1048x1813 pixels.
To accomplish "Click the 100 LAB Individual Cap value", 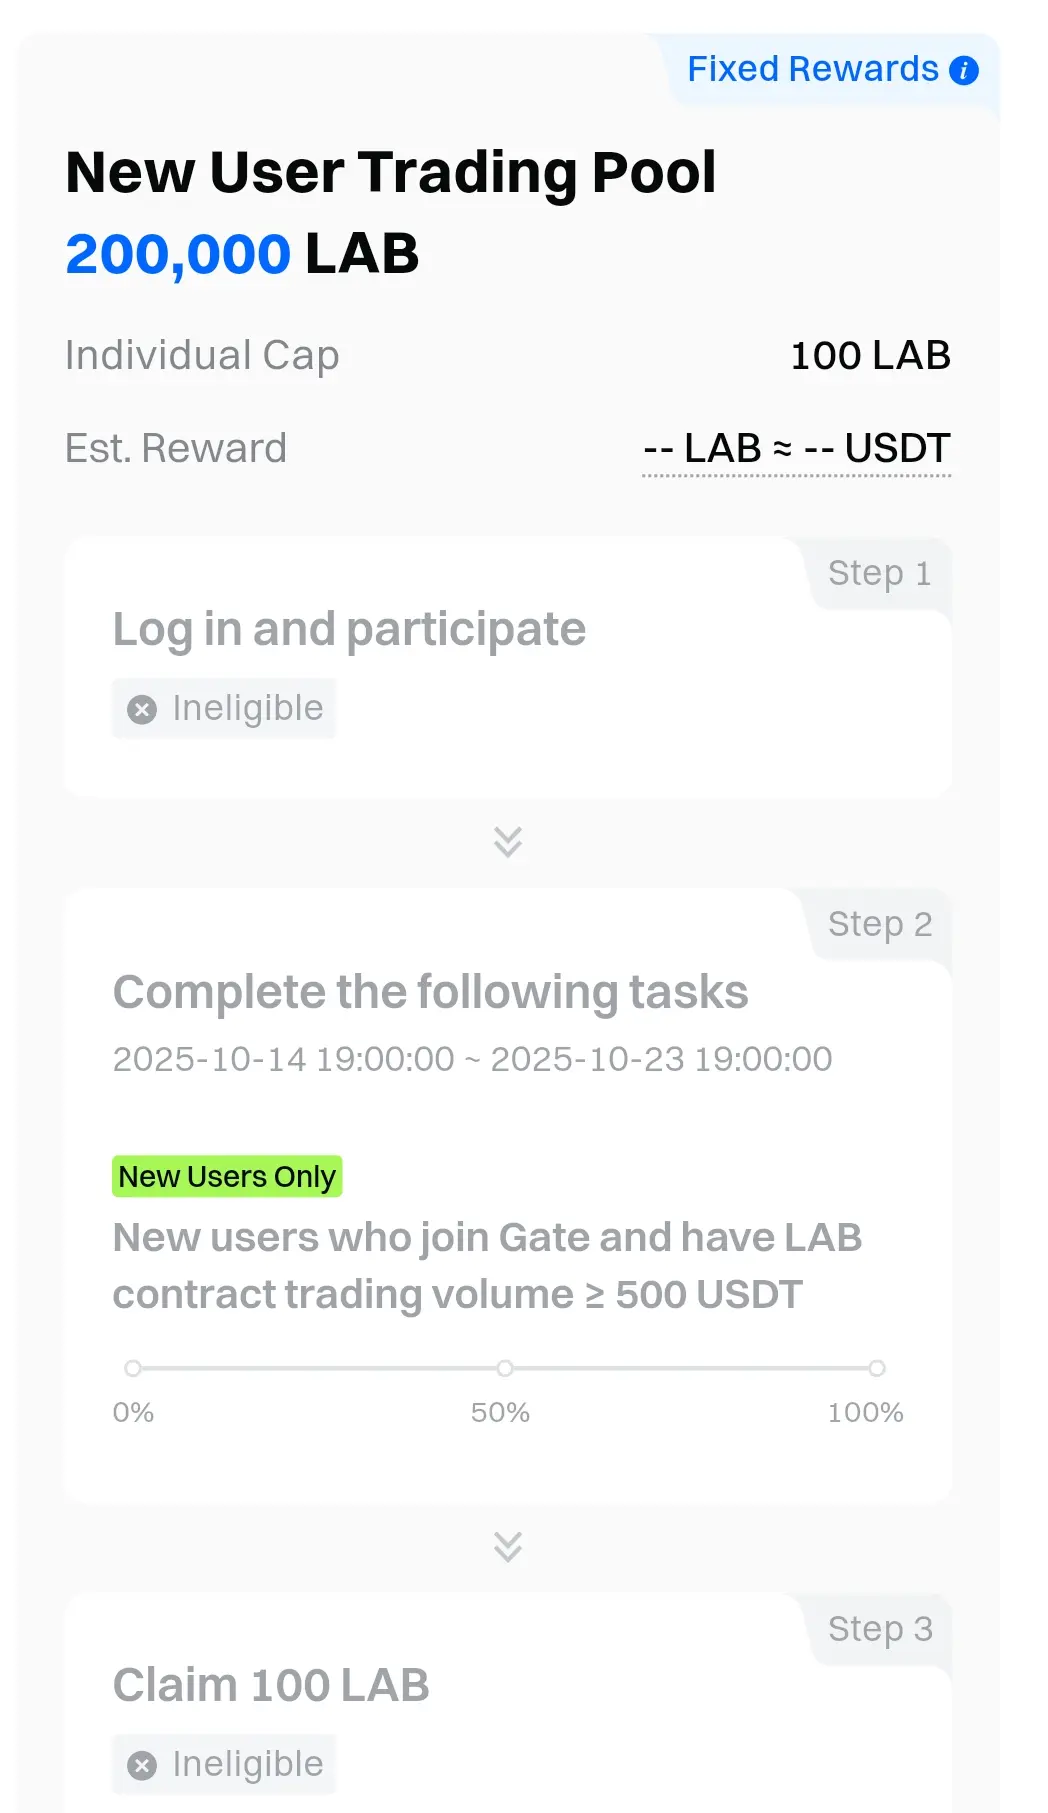I will (870, 356).
